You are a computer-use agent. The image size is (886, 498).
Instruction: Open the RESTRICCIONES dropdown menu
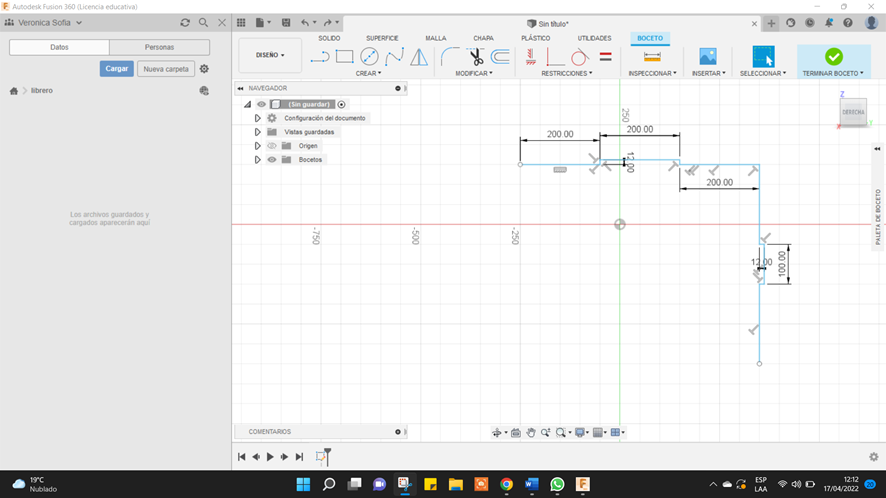point(567,73)
